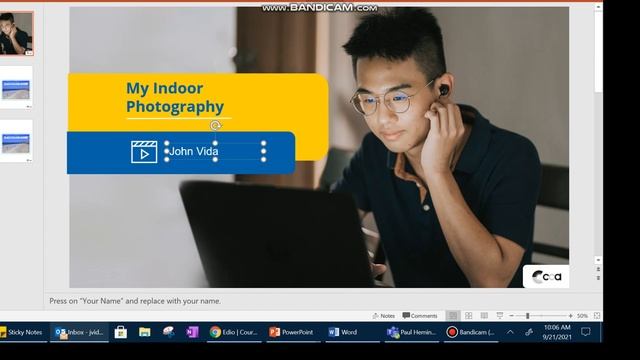The height and width of the screenshot is (360, 640).
Task: Go to the previous slide via scrollbar button
Action: 598,269
